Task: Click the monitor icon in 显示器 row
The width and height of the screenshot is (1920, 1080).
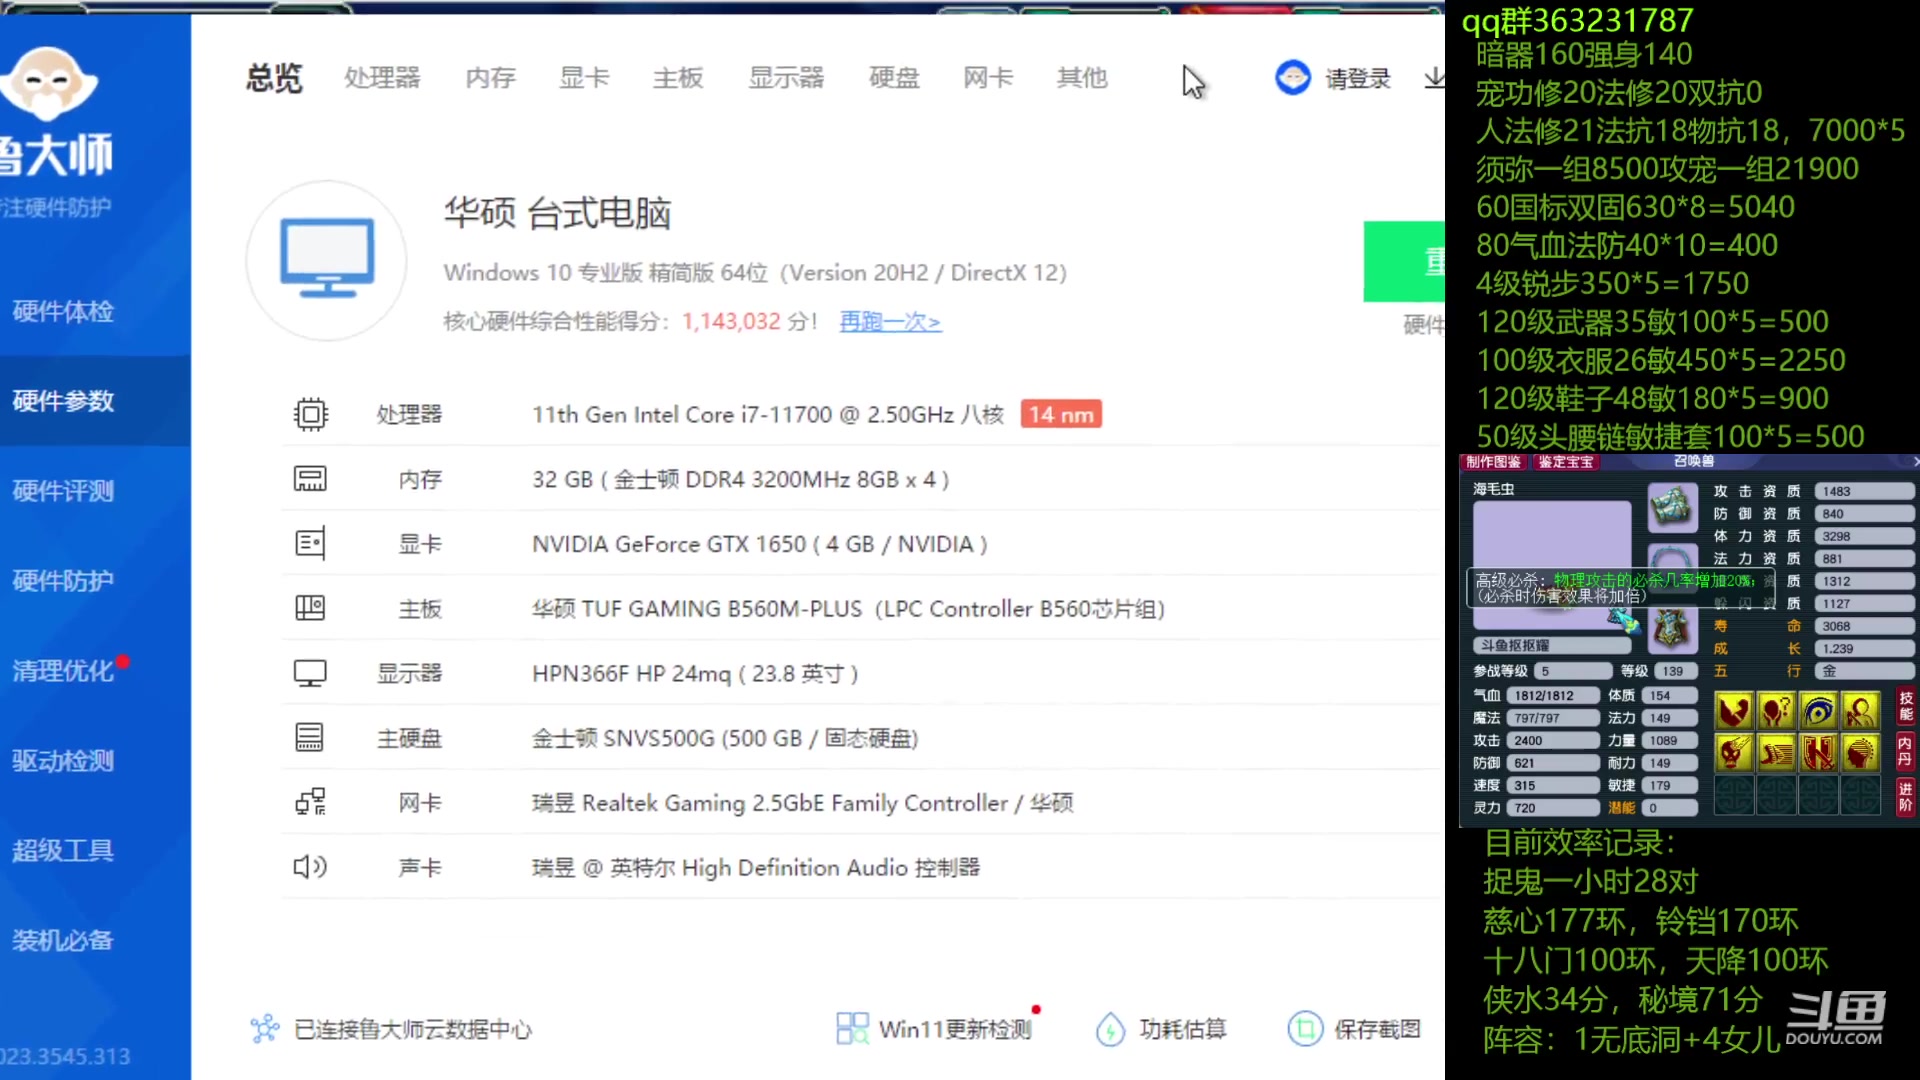Action: pyautogui.click(x=310, y=673)
